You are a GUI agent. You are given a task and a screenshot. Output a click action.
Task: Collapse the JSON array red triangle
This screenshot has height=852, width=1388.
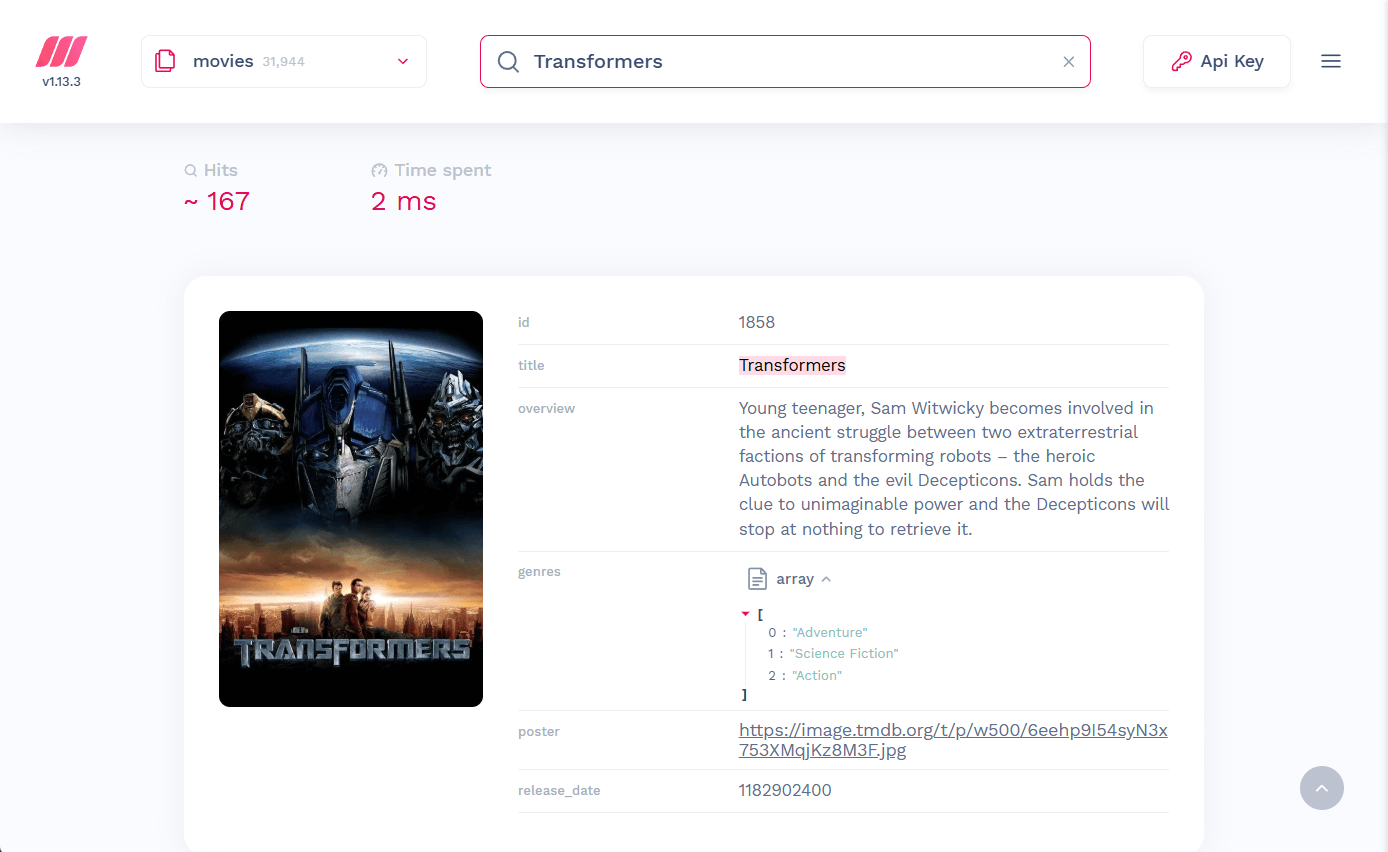745,613
